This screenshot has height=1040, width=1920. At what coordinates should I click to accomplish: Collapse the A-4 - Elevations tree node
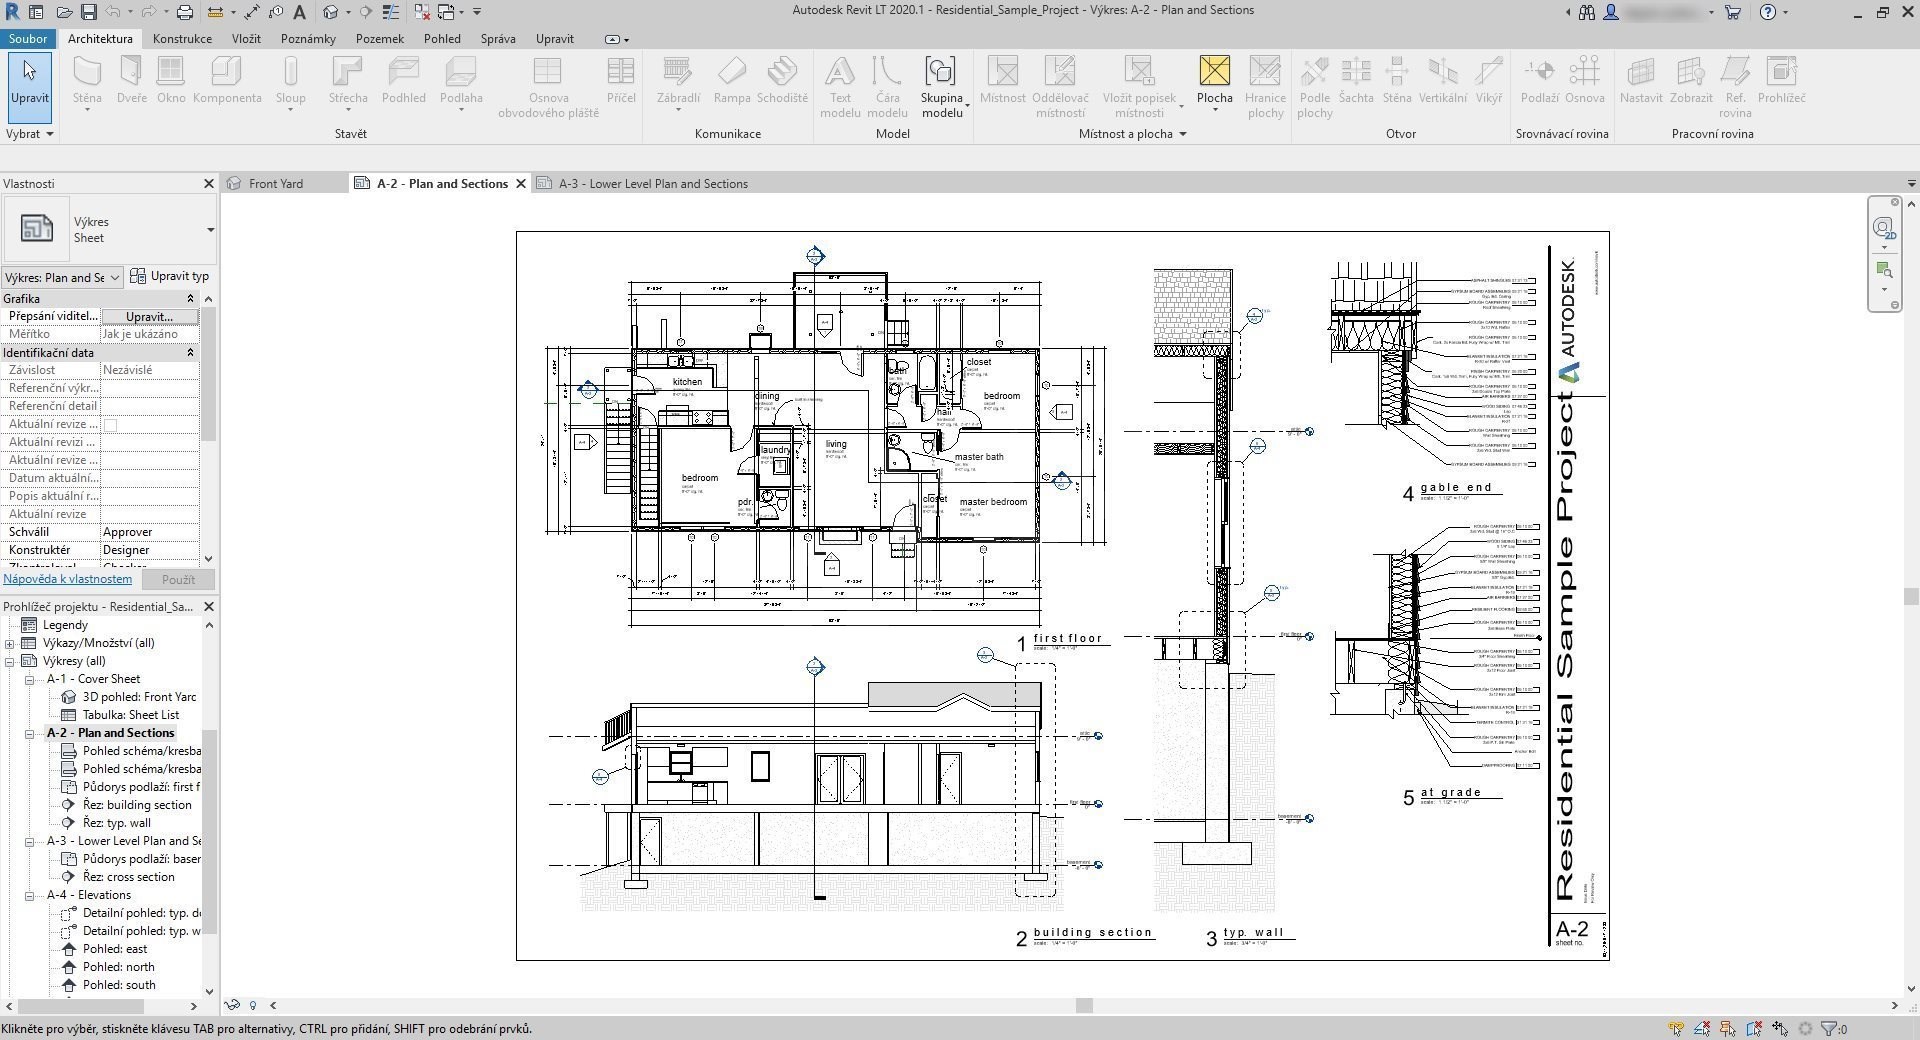click(30, 895)
